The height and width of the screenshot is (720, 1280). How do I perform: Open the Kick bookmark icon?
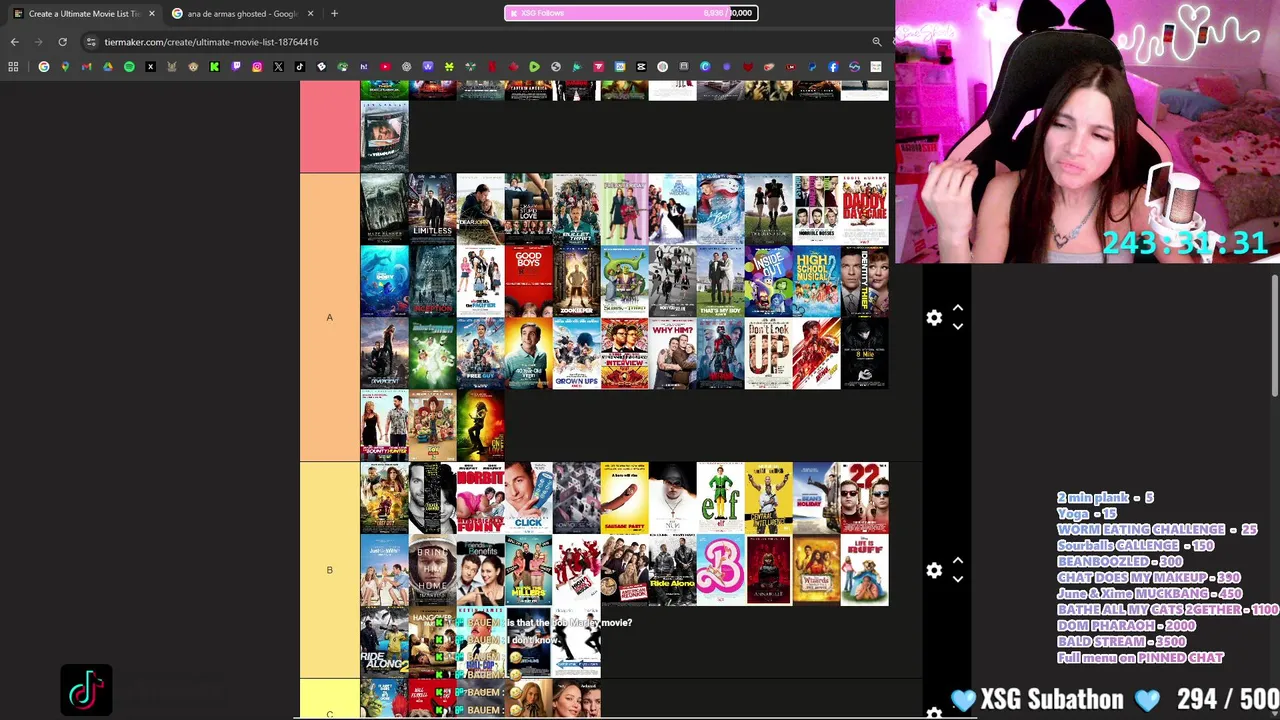tap(214, 67)
